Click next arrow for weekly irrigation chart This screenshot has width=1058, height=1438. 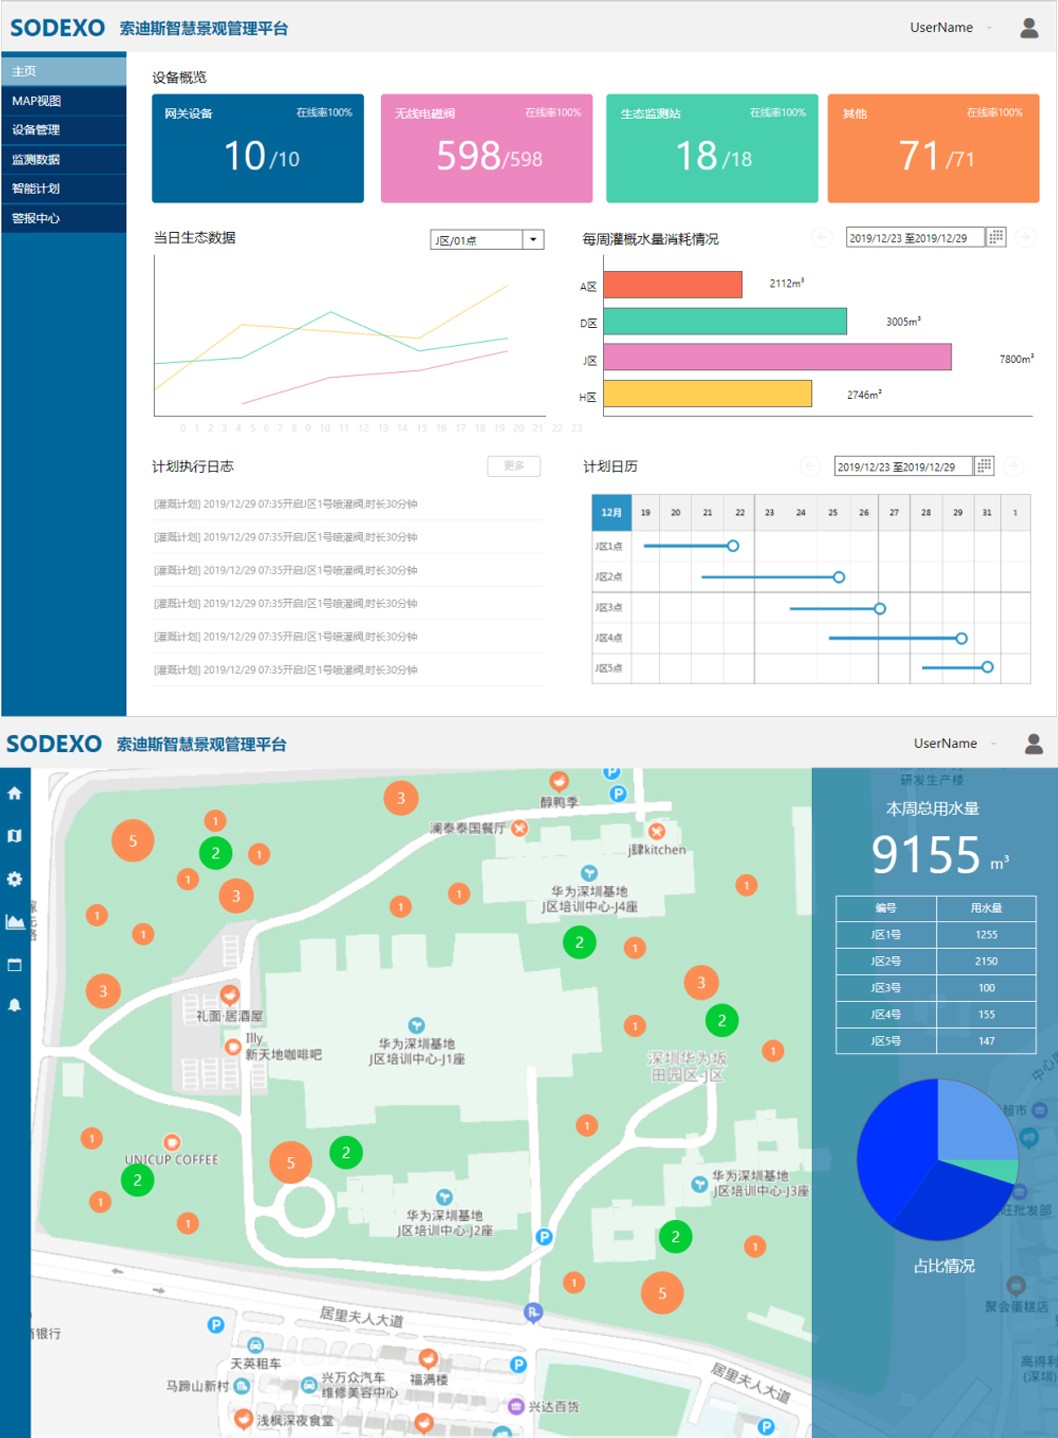coord(1025,237)
